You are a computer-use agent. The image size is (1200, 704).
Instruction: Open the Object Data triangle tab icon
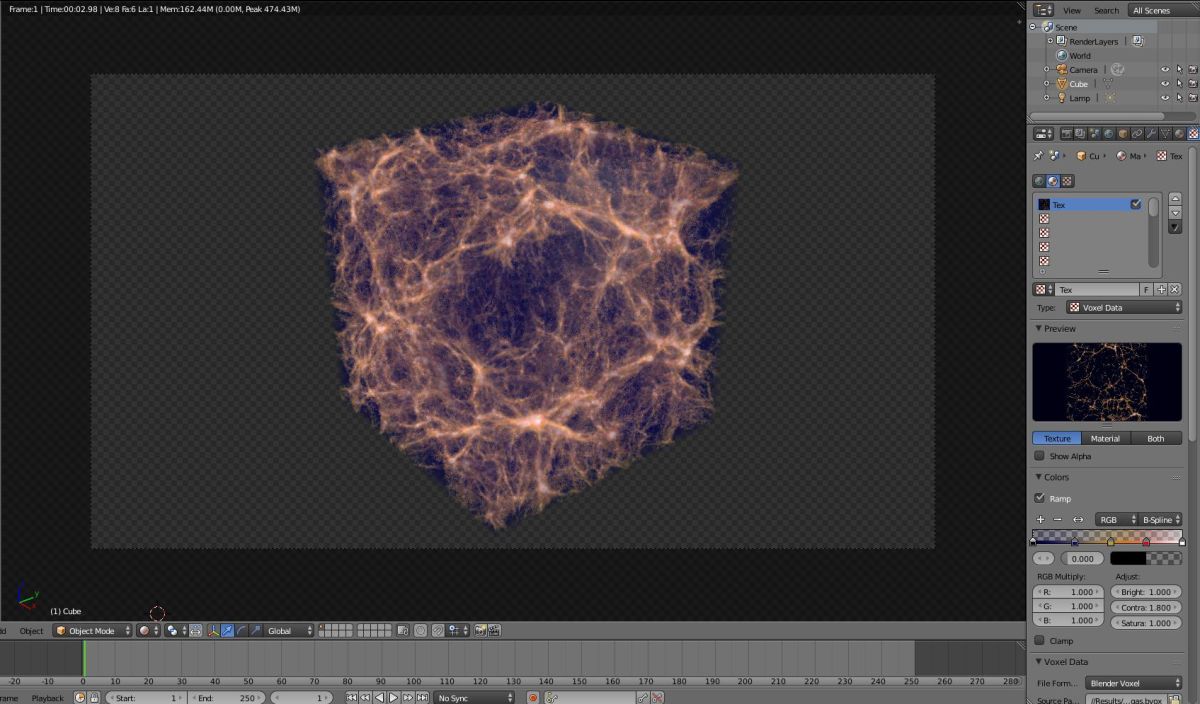tap(1165, 133)
